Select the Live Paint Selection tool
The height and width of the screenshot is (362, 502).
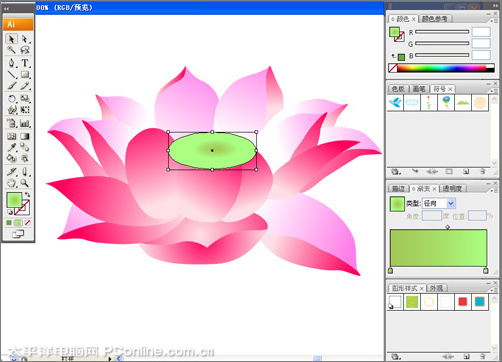(x=25, y=158)
